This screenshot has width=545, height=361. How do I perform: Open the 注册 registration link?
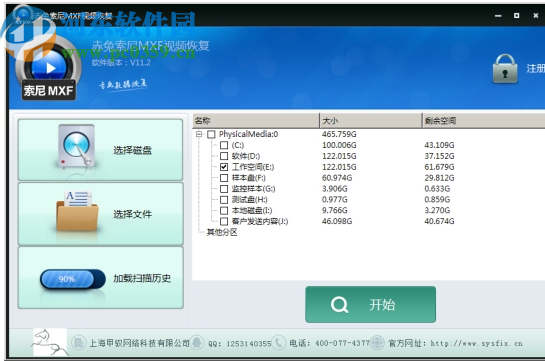coord(536,68)
